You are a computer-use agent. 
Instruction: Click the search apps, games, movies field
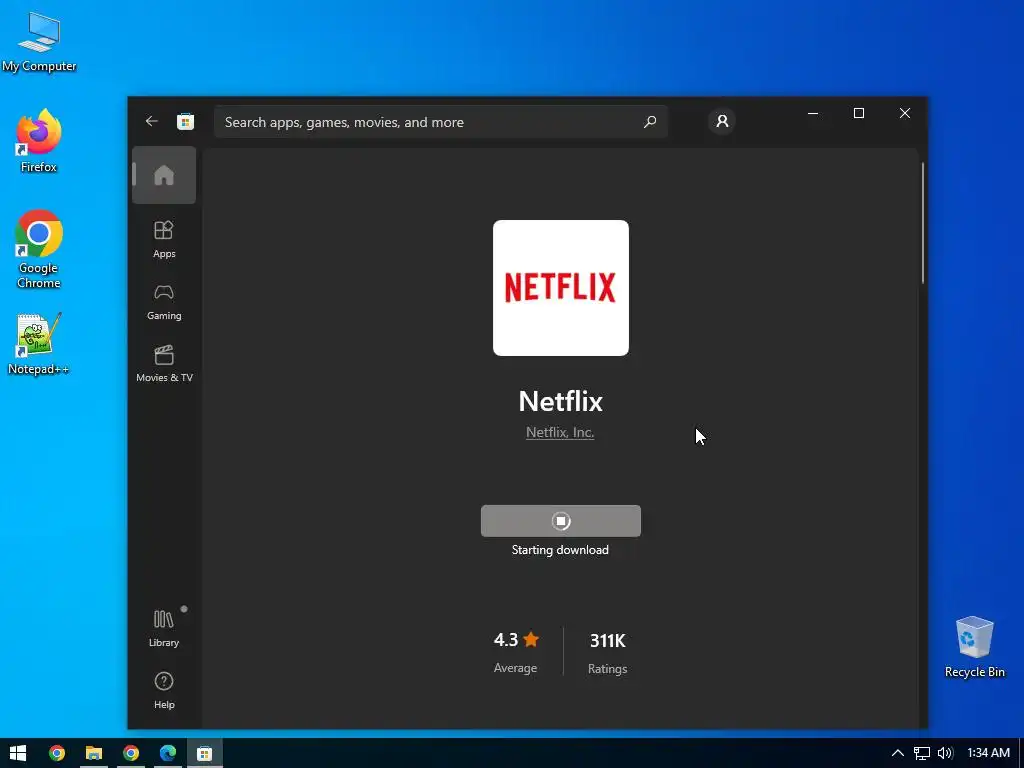tap(441, 122)
